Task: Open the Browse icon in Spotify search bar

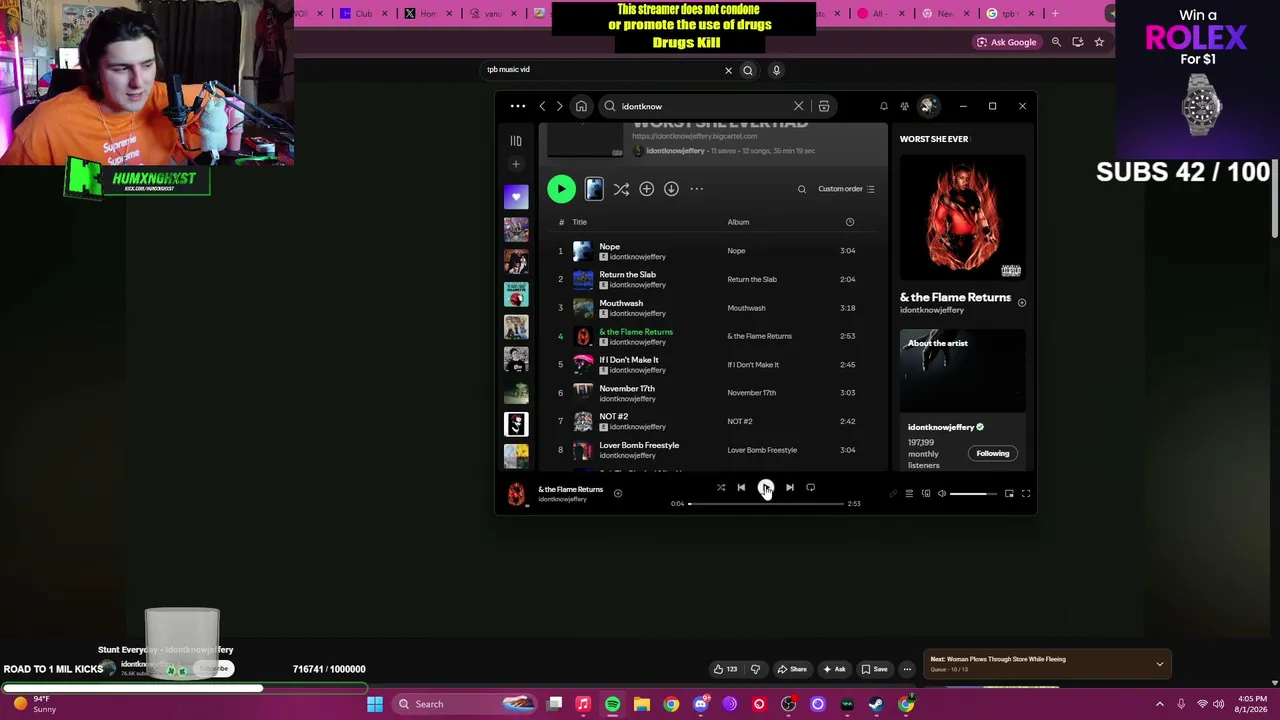Action: point(824,106)
